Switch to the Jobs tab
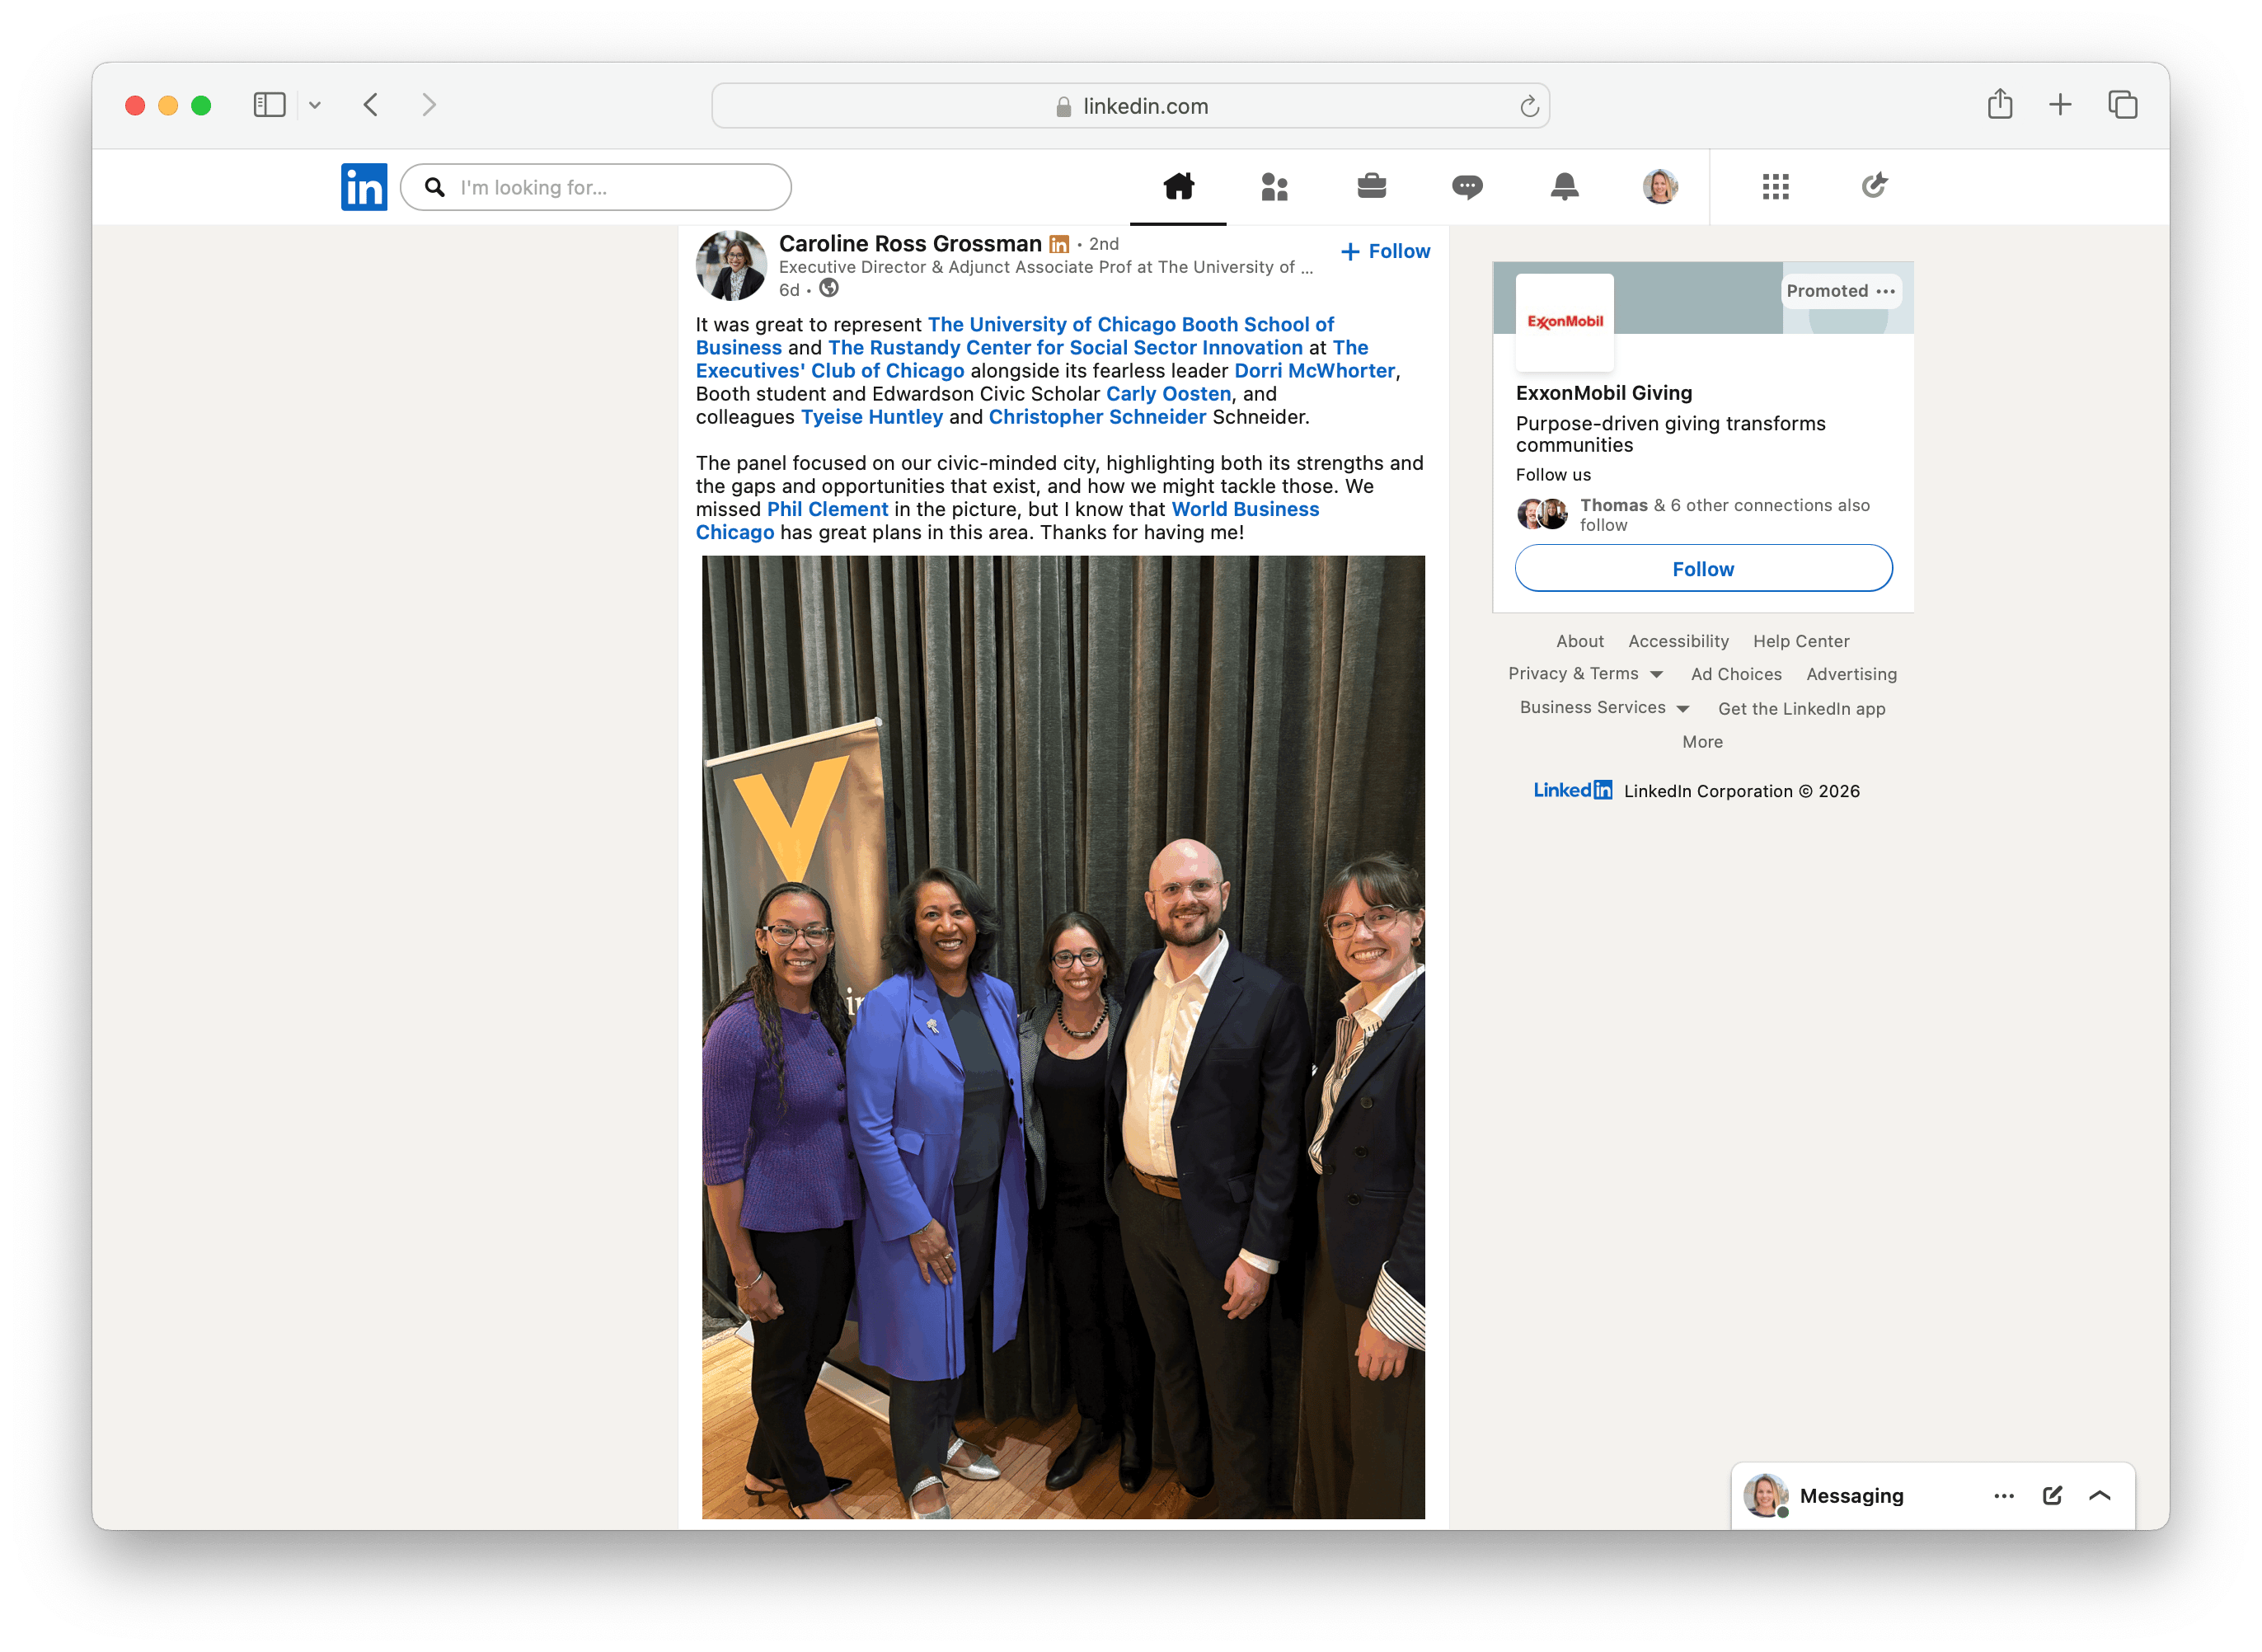Viewport: 2262px width, 1652px height. click(x=1371, y=186)
